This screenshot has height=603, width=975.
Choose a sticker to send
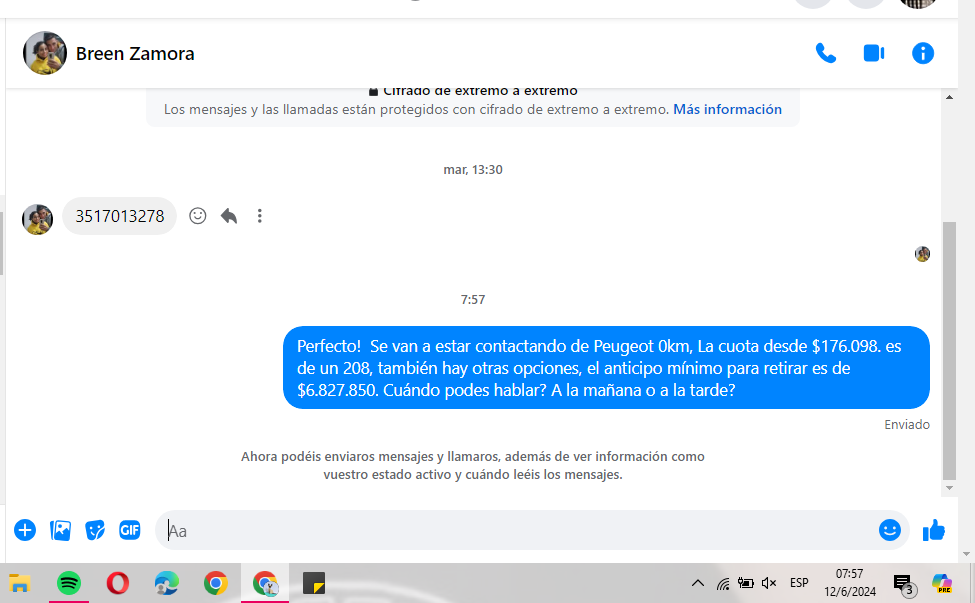pyautogui.click(x=95, y=530)
